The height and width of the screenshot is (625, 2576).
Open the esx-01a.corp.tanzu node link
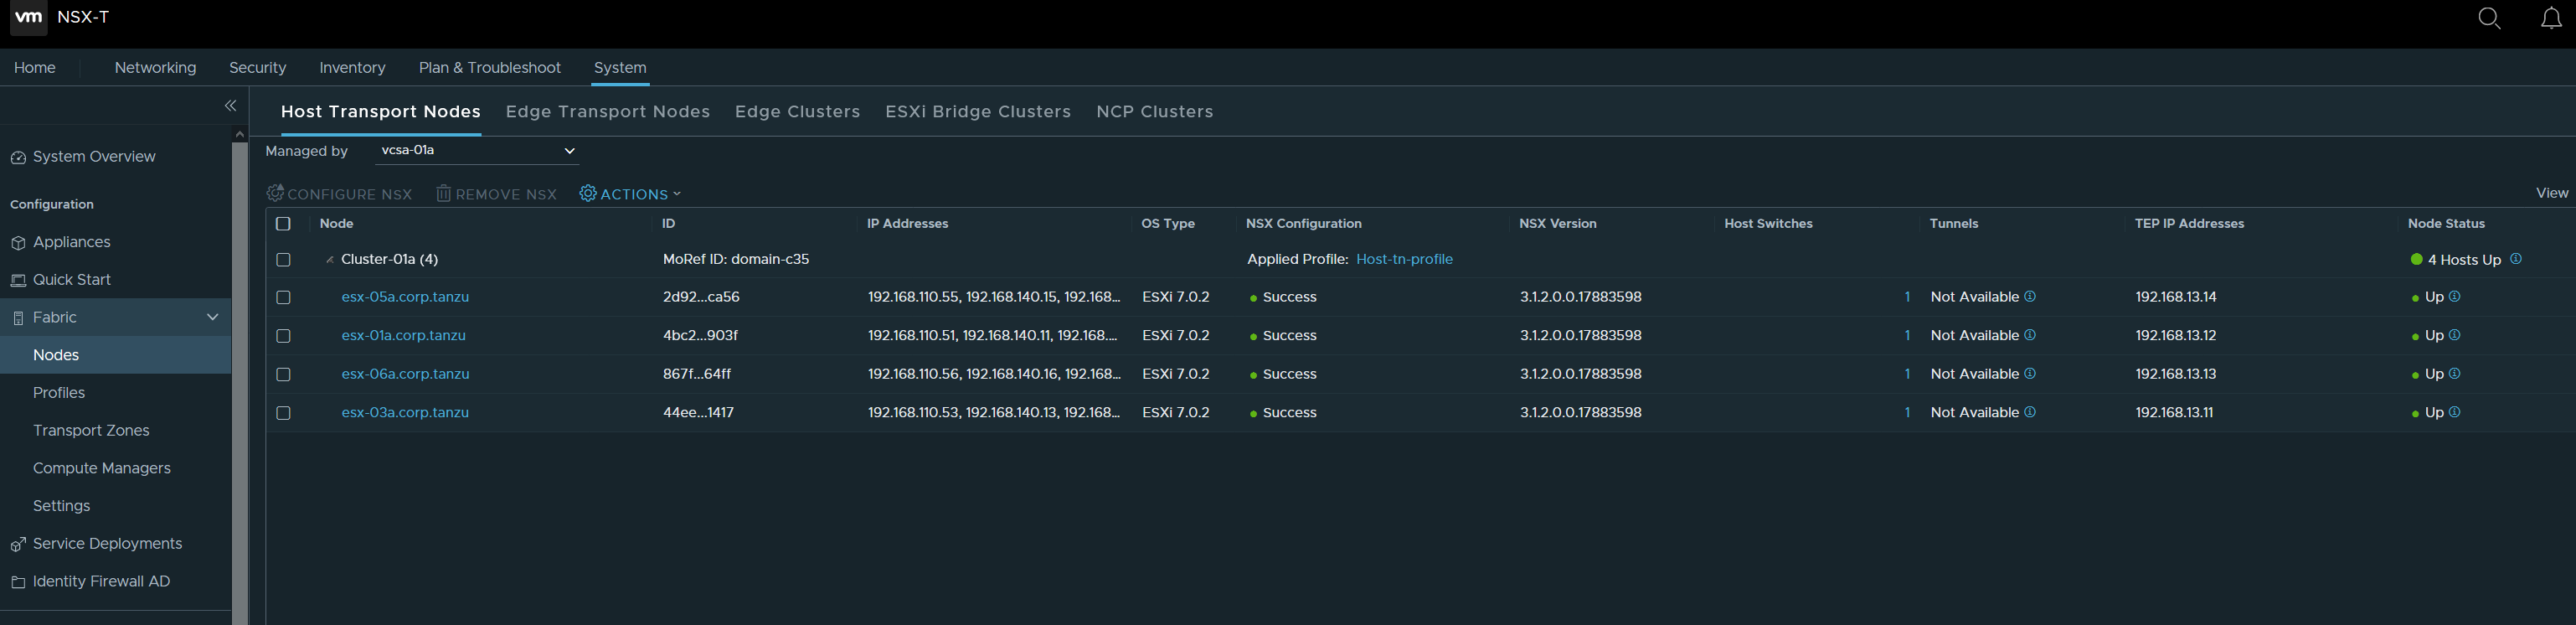click(403, 336)
